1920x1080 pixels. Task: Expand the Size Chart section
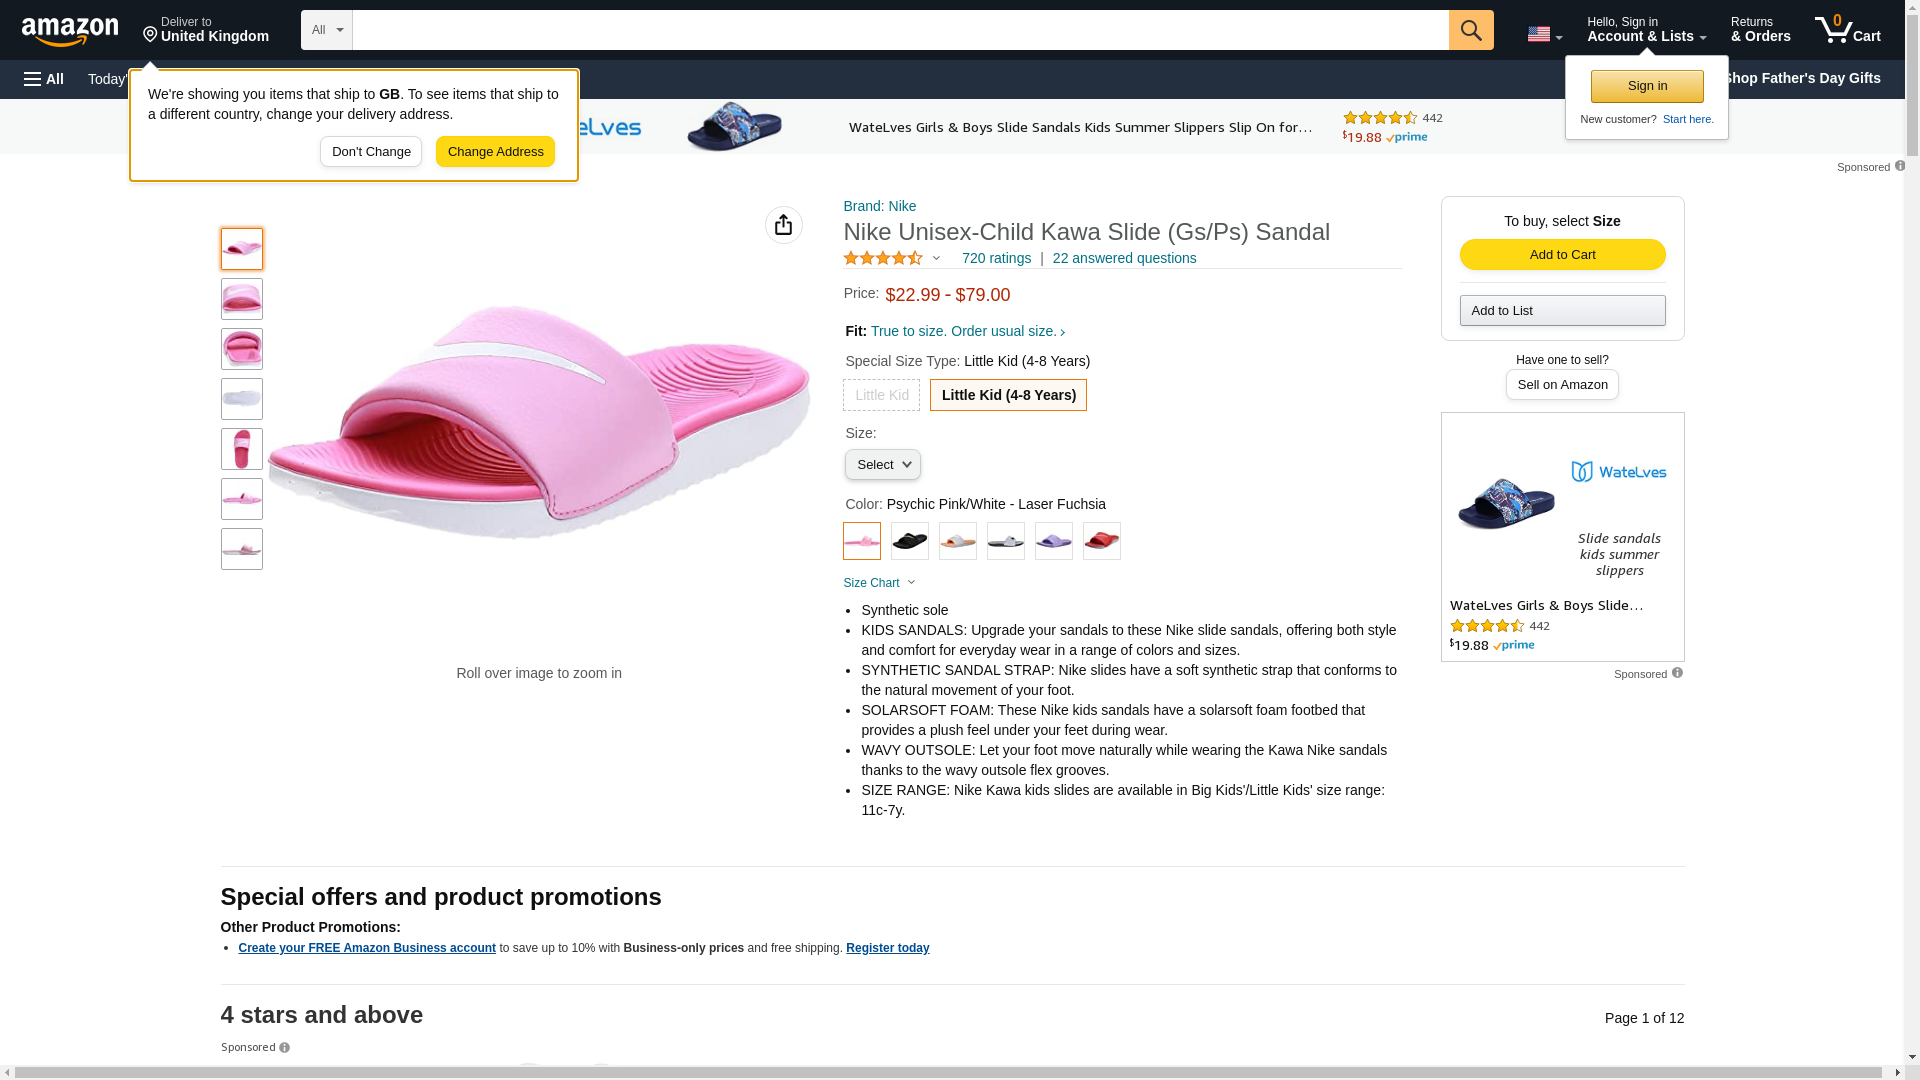879,583
